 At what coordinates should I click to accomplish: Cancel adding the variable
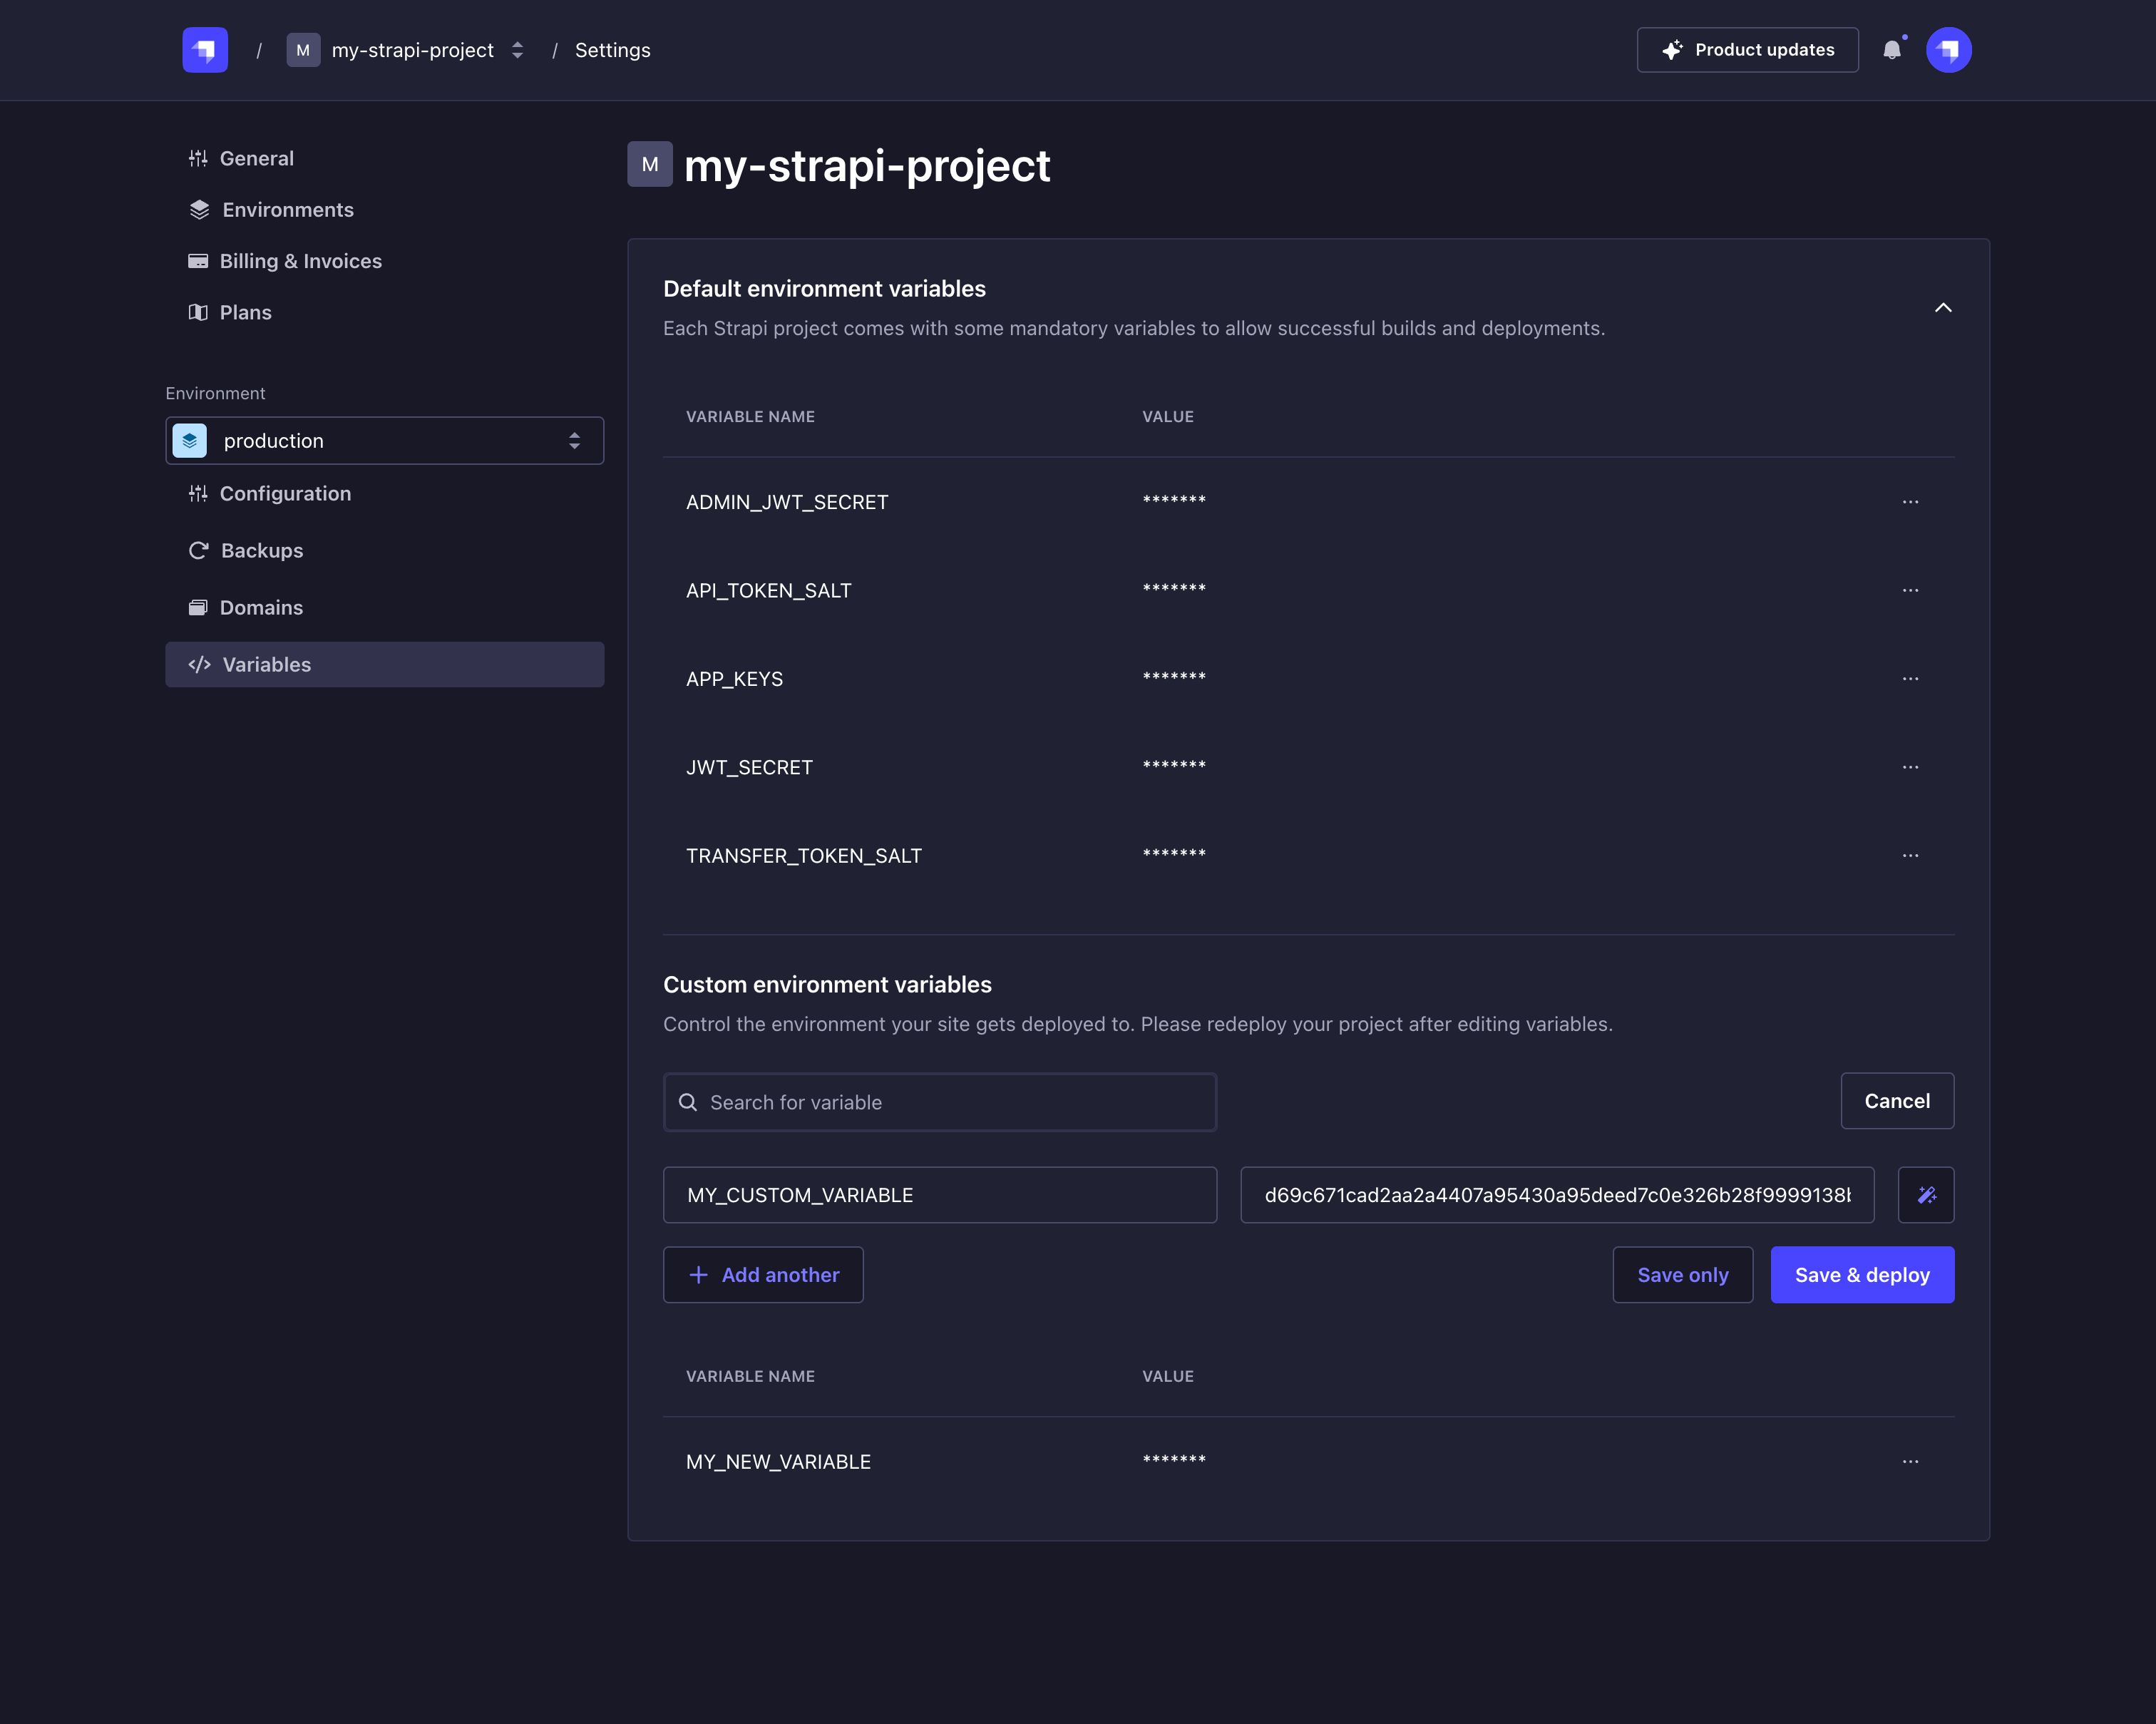[x=1897, y=1101]
